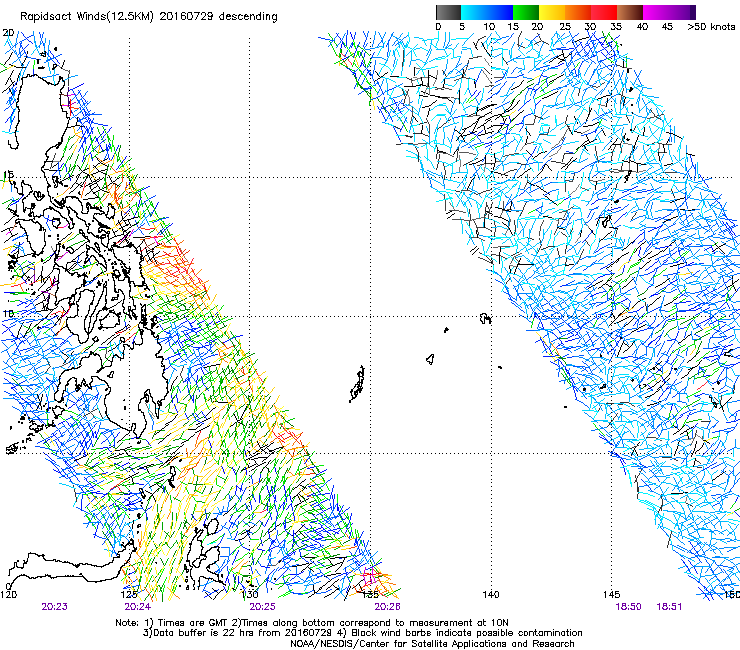Viewport: 740px width, 650px height.
Task: Click the purple time stamp 20:24
Action: click(x=137, y=607)
